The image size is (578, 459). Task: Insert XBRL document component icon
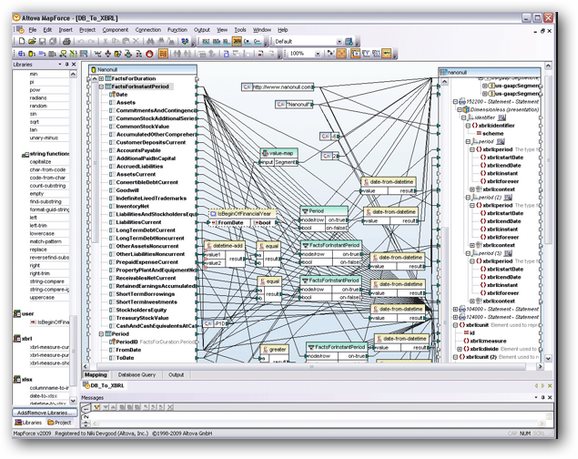(x=84, y=54)
